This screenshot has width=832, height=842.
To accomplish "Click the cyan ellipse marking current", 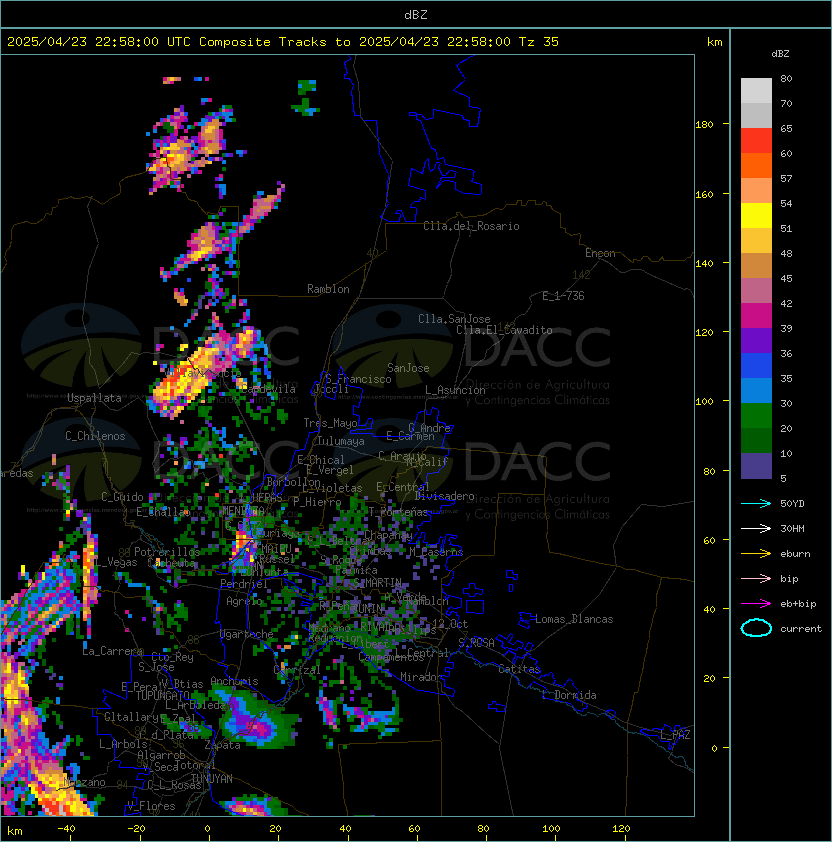I will tap(756, 628).
